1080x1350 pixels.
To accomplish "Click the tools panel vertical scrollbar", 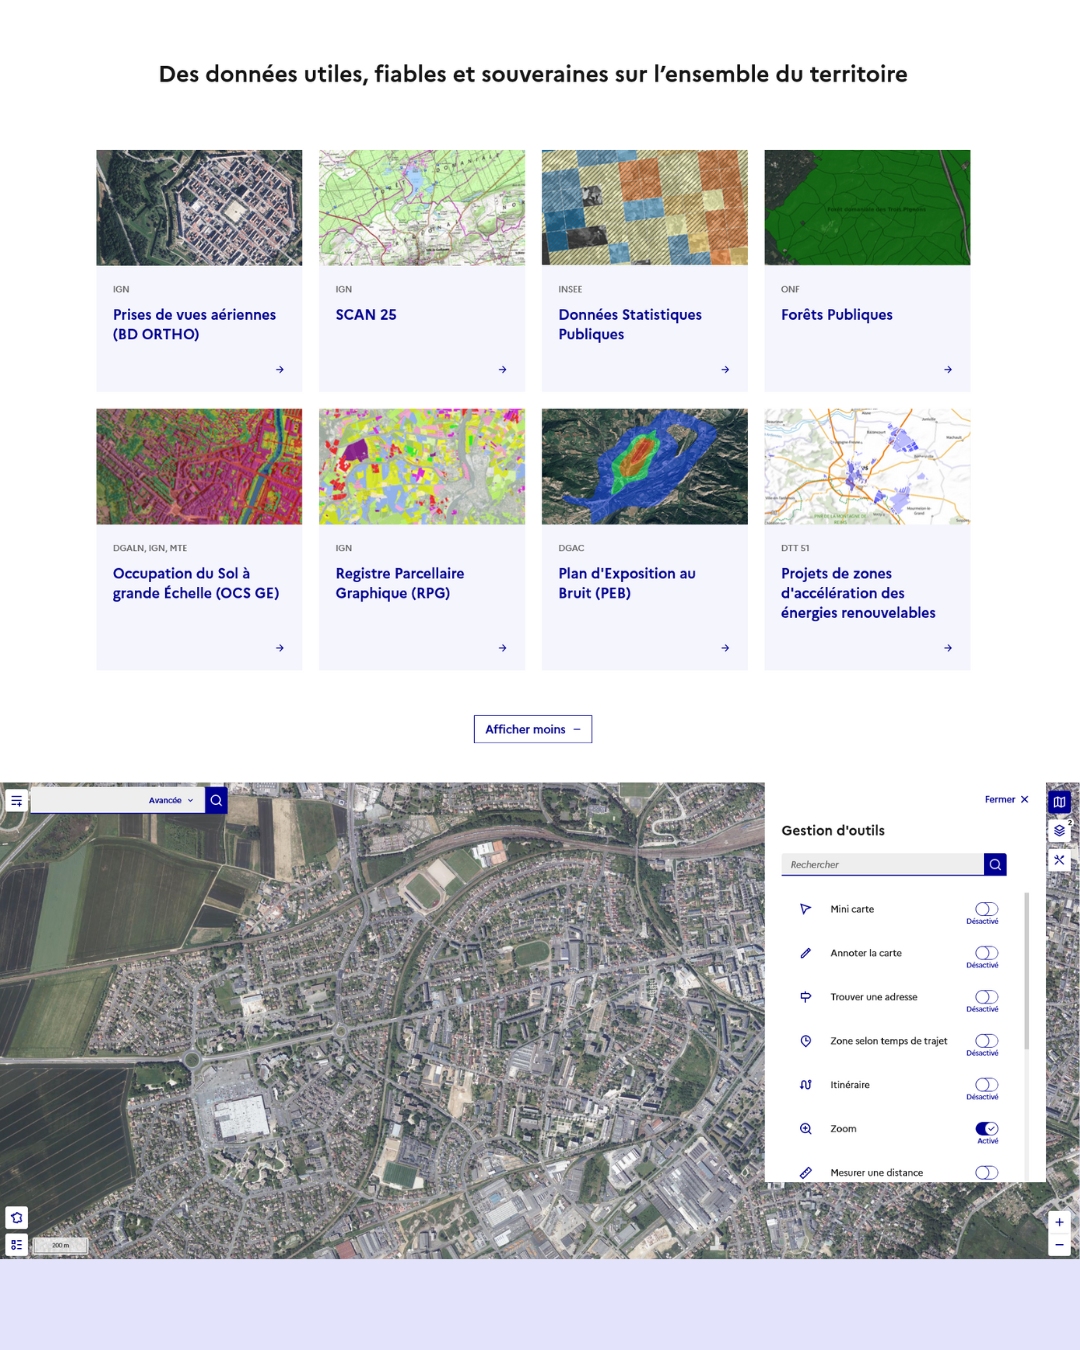I will [x=1026, y=970].
